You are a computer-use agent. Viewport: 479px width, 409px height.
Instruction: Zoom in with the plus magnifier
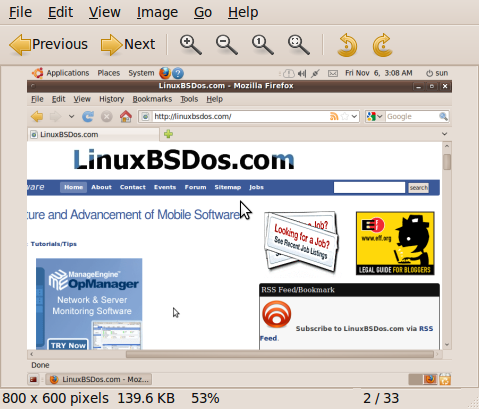click(x=191, y=45)
